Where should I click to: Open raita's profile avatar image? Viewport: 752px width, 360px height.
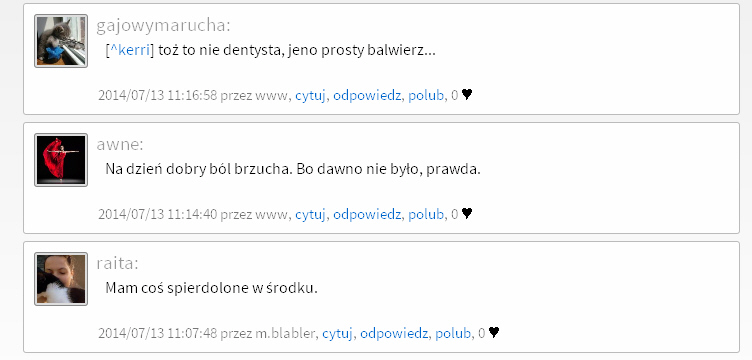pos(61,279)
